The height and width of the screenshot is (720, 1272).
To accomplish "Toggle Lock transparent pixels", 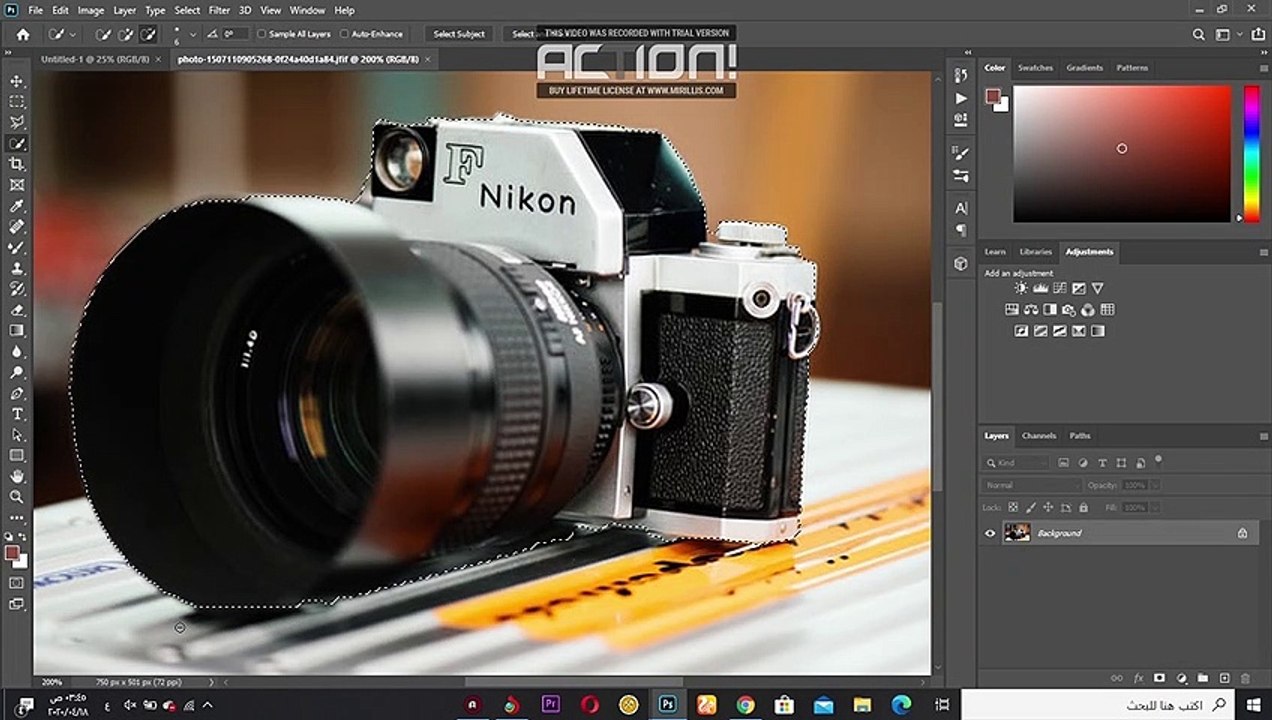I will (1013, 508).
